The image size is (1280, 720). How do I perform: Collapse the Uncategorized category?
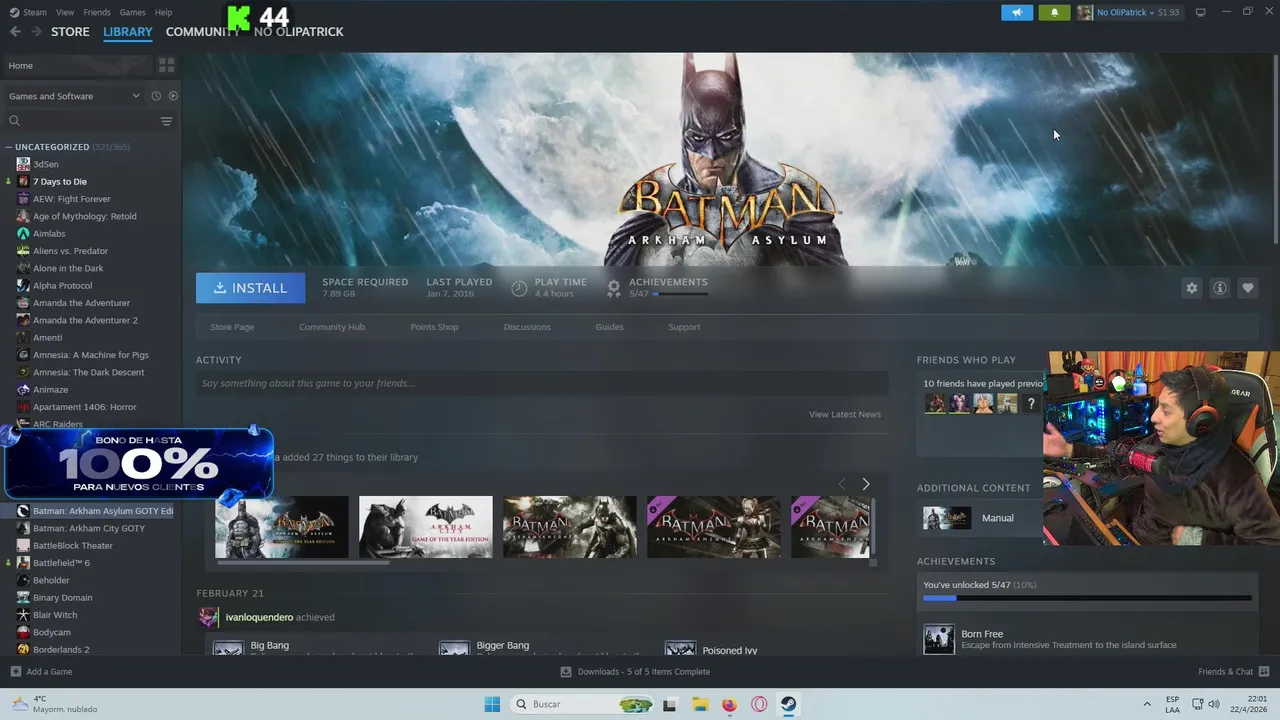pos(9,147)
